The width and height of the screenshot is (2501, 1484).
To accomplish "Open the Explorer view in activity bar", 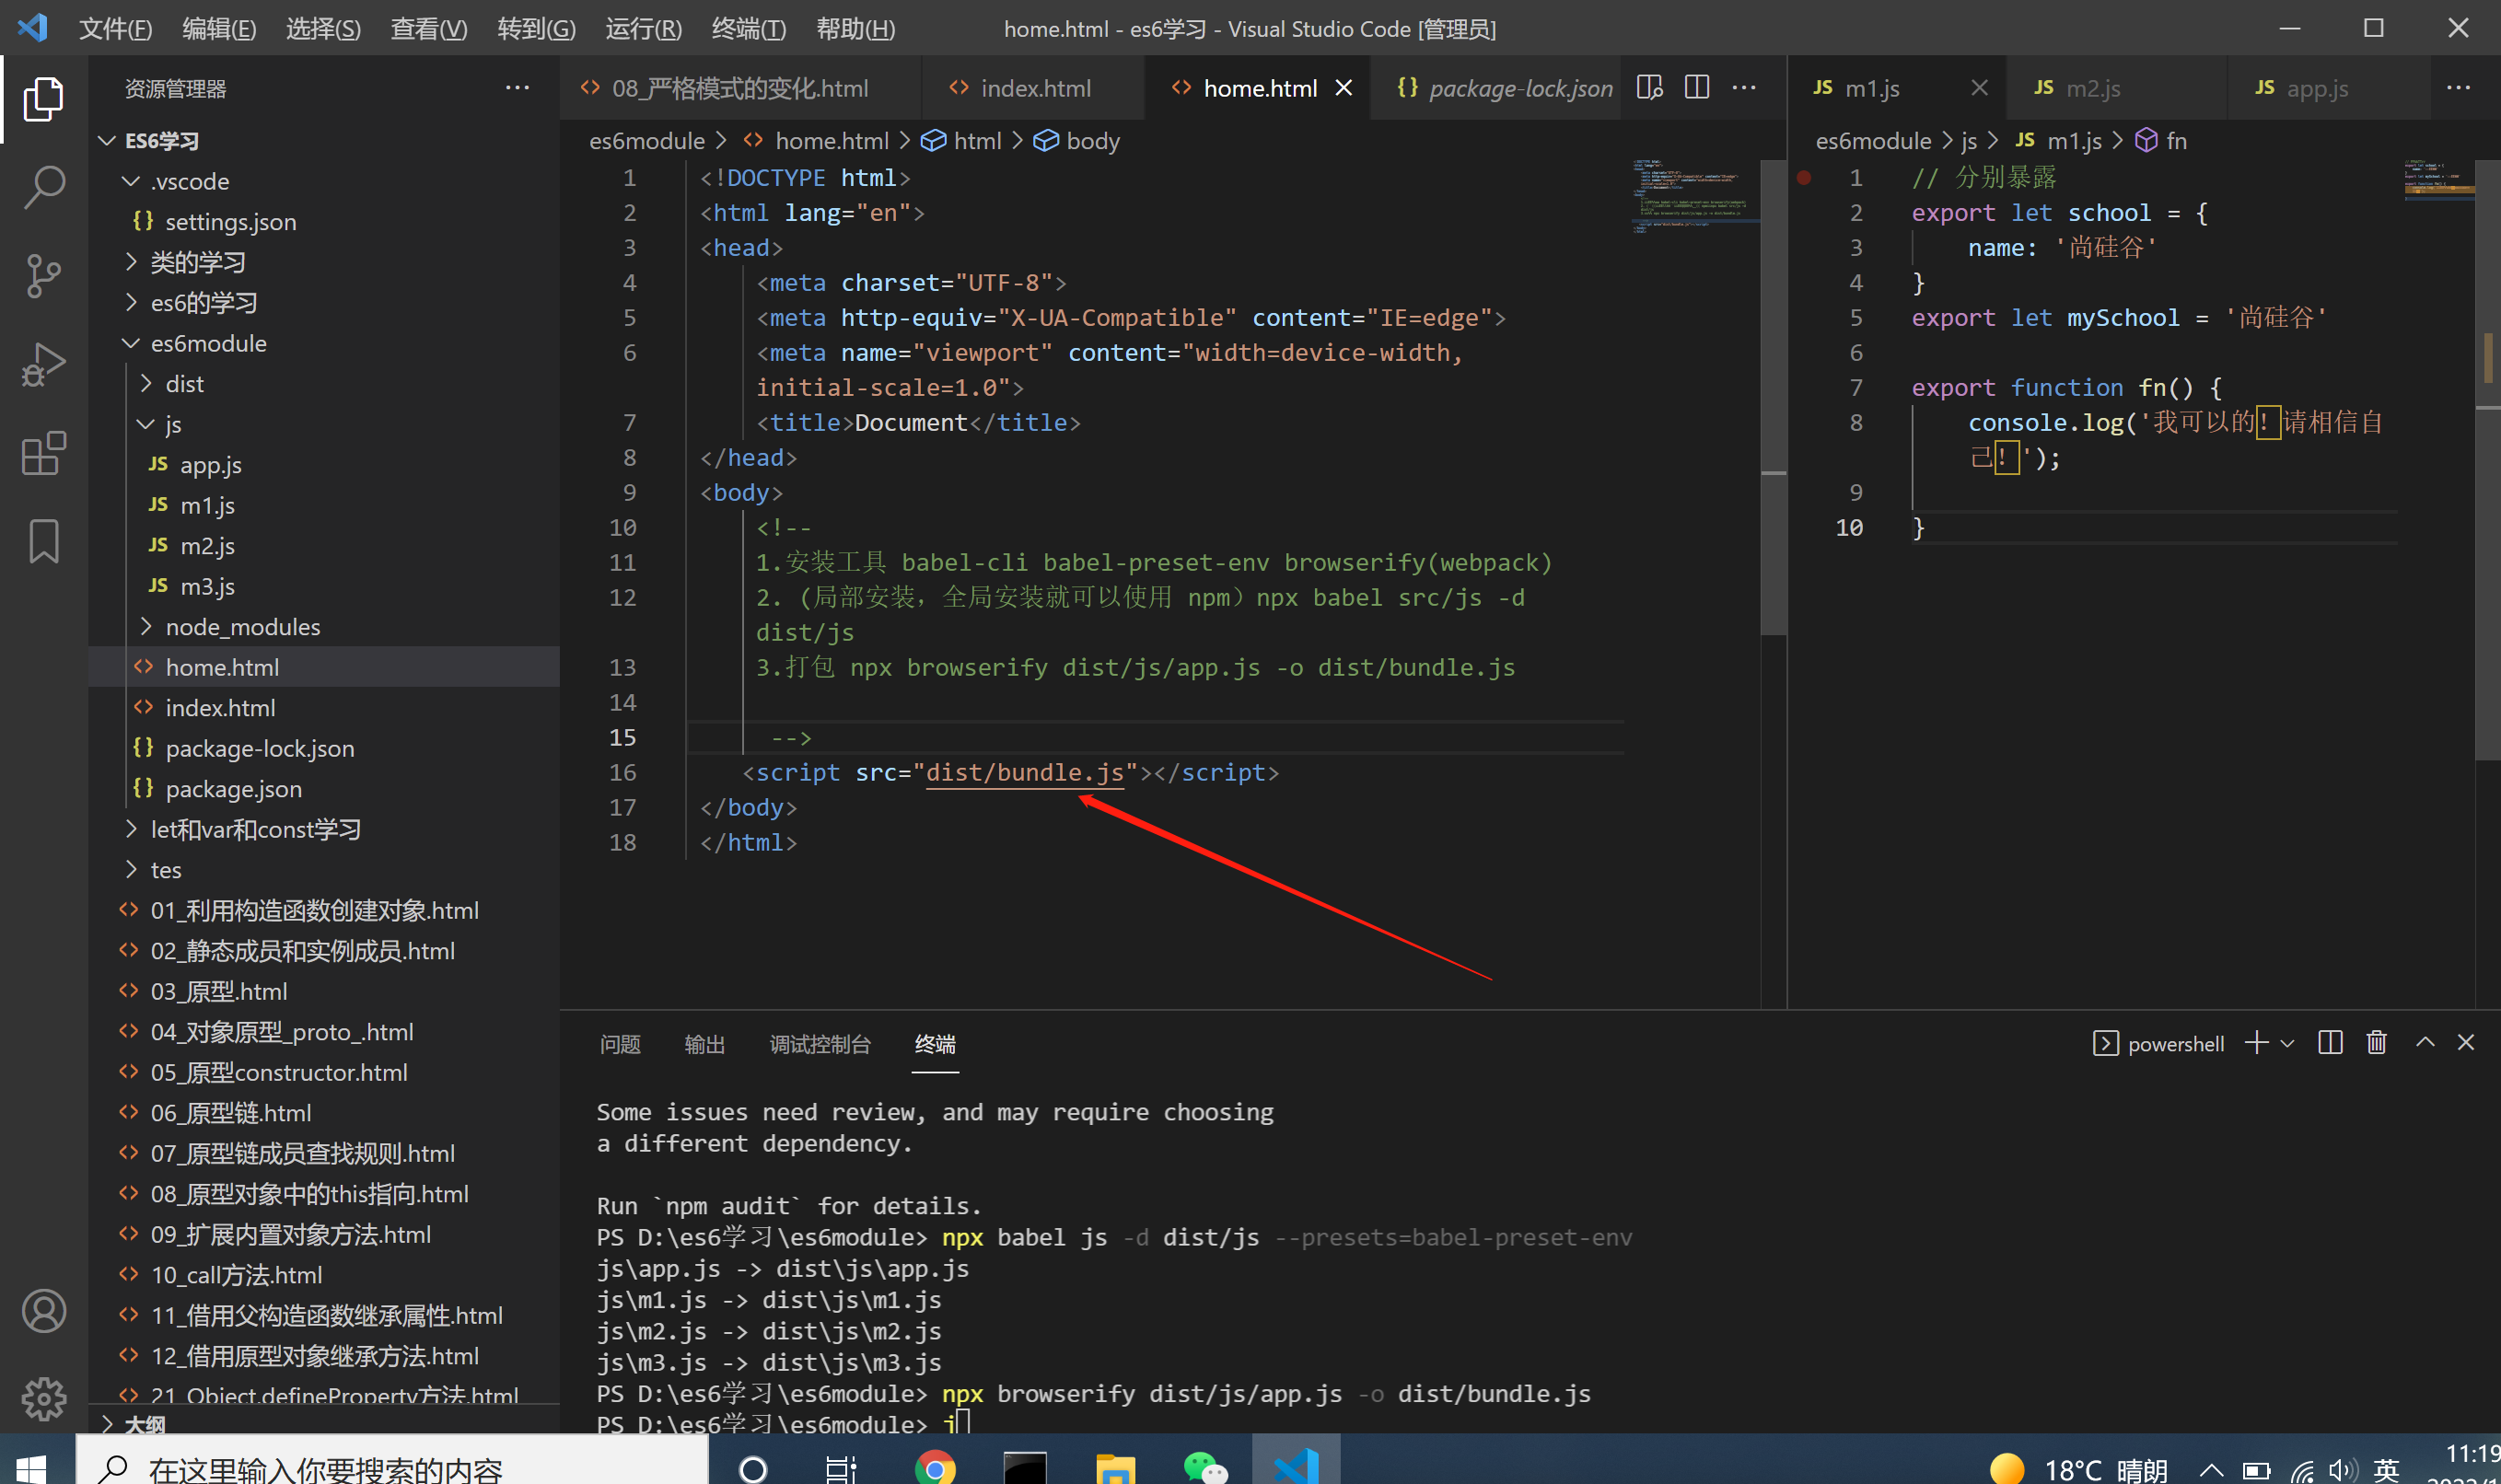I will [43, 99].
